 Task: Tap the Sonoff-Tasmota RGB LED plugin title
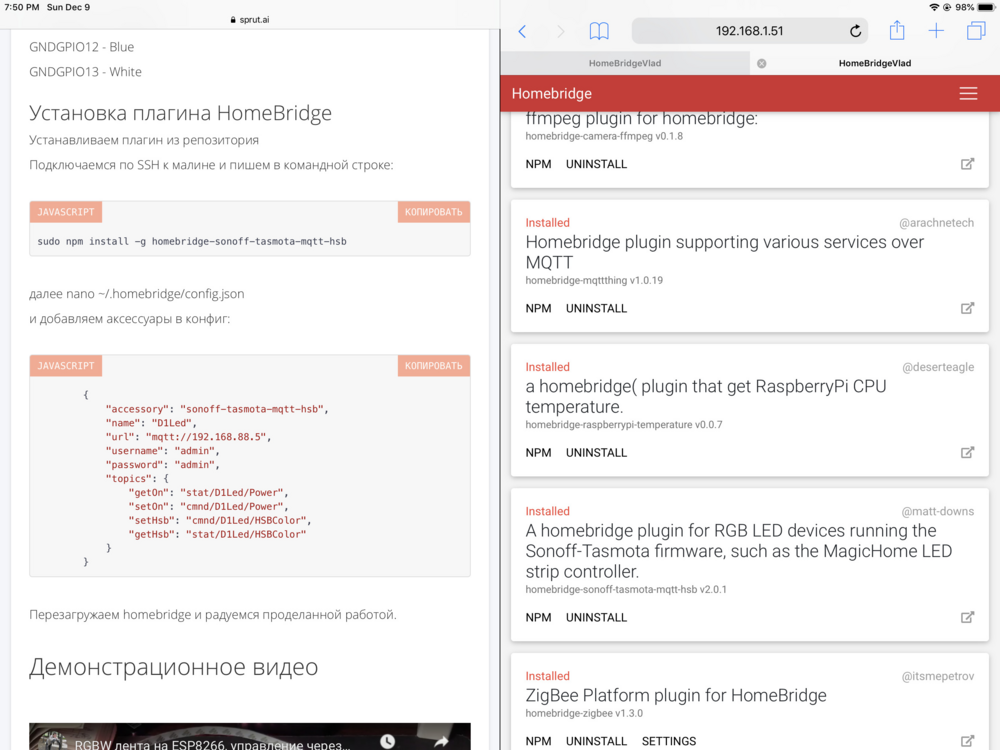(x=739, y=550)
